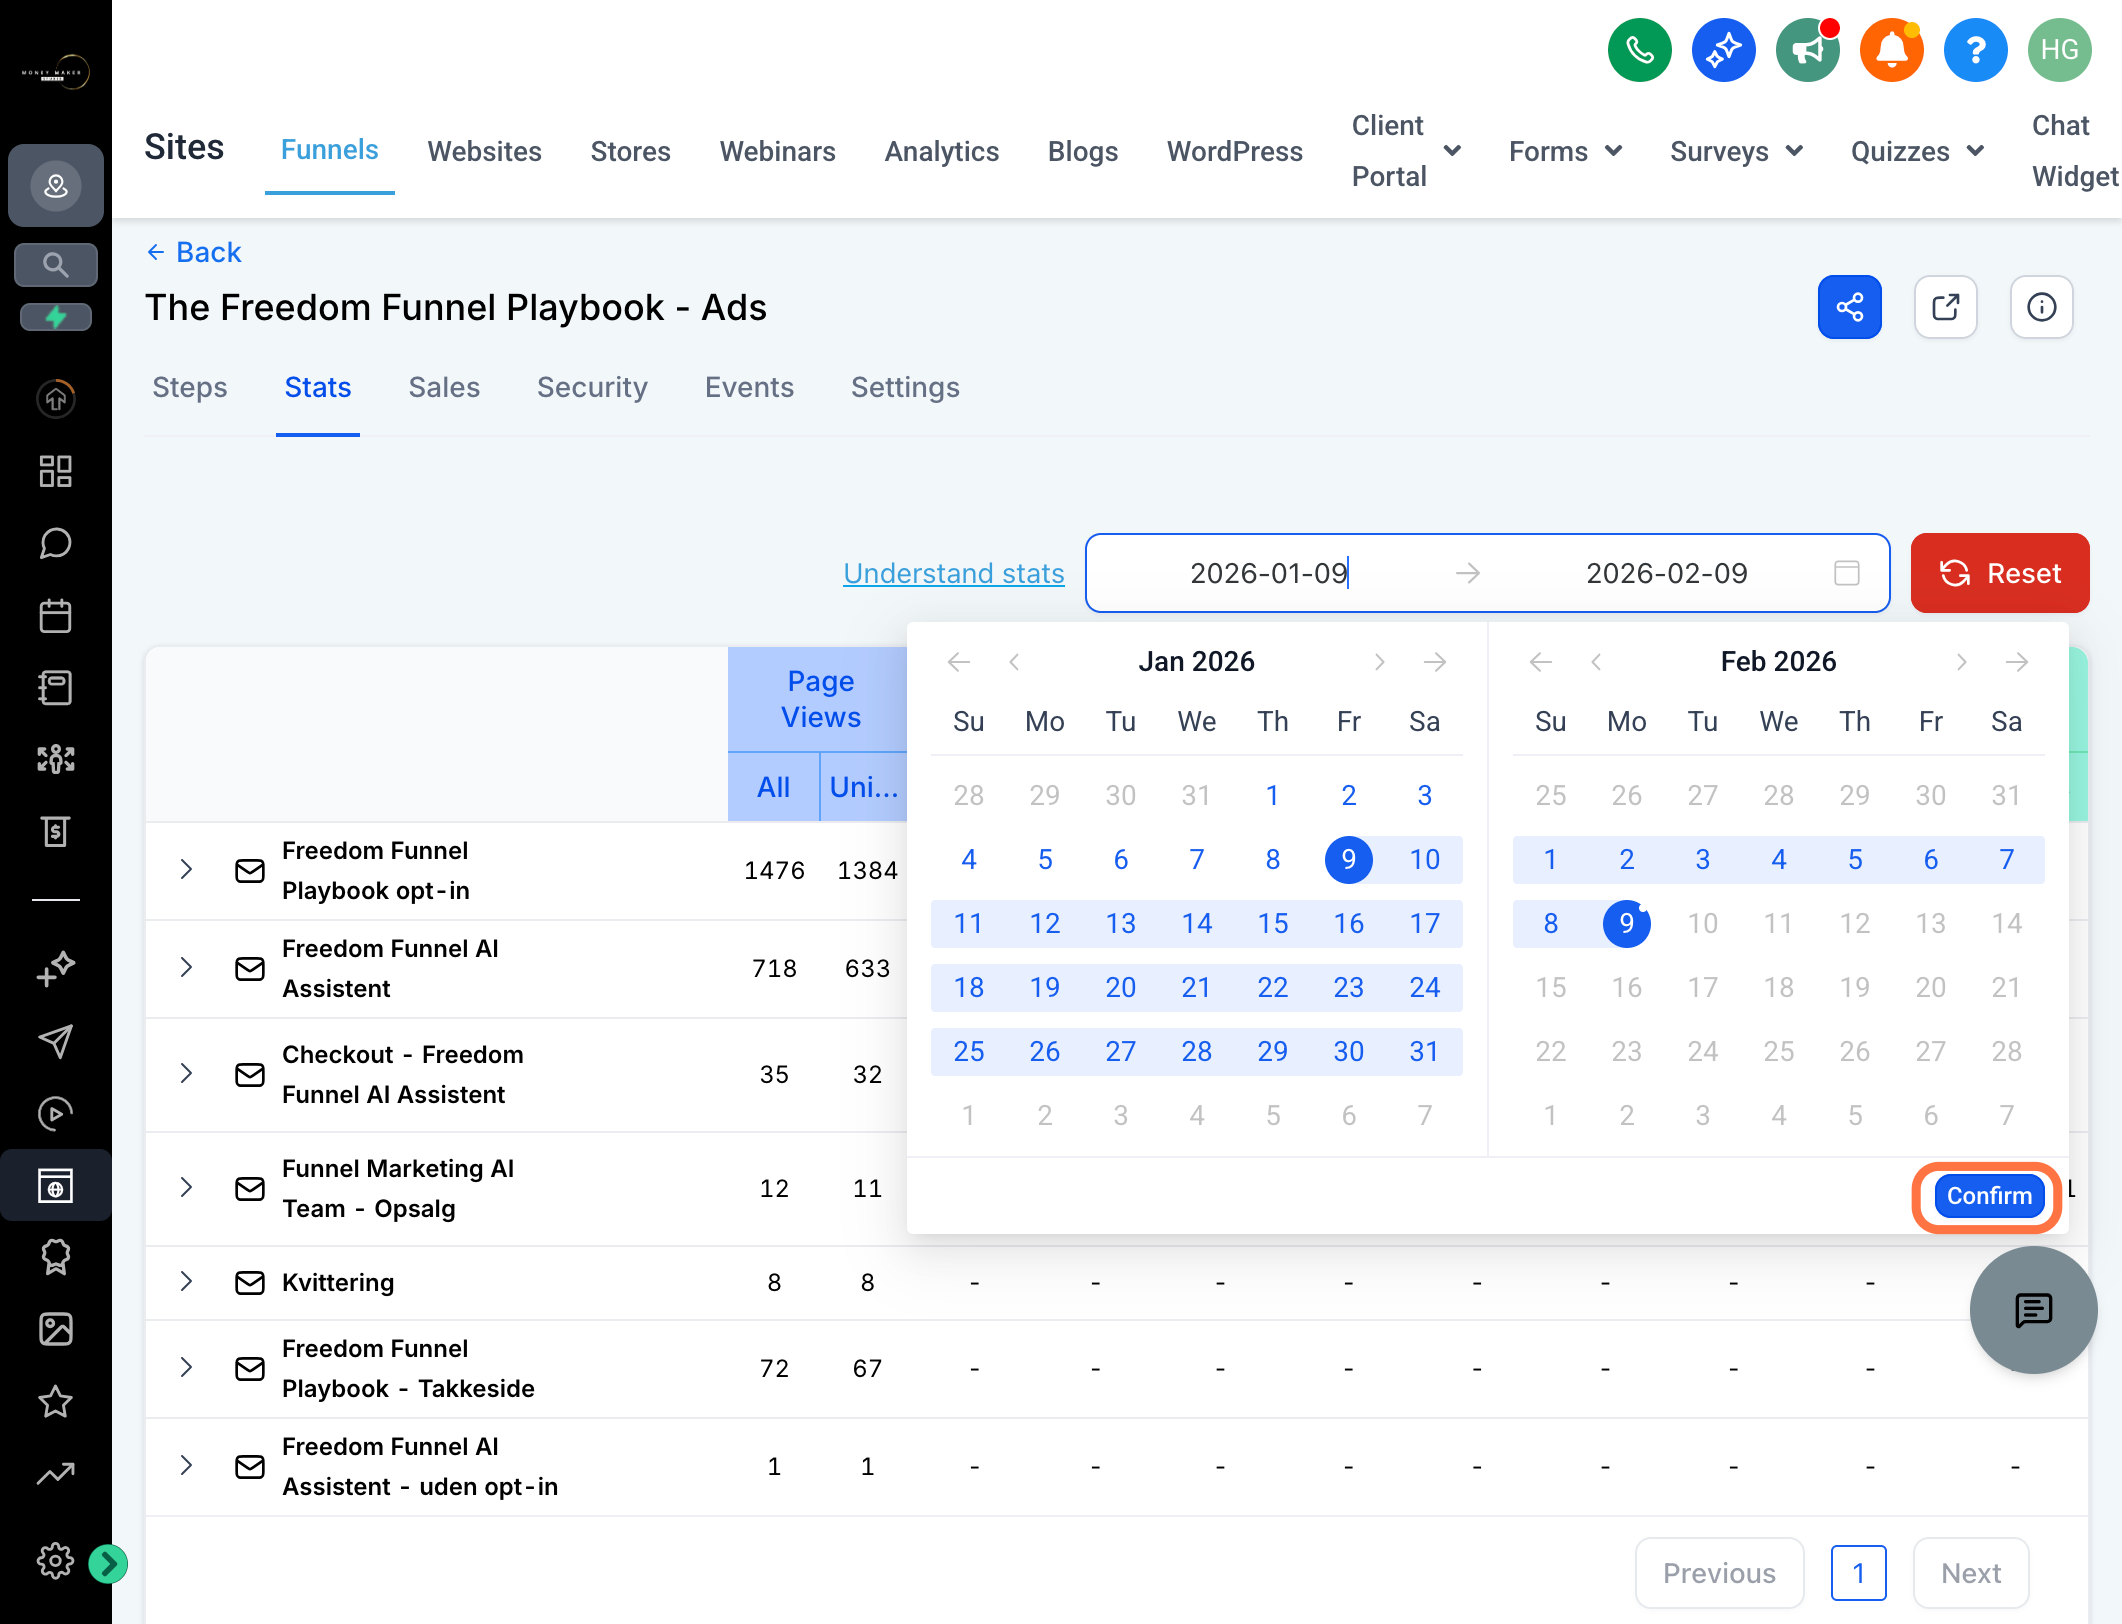Click the sidebar lightning bolt icon

pyautogui.click(x=55, y=317)
